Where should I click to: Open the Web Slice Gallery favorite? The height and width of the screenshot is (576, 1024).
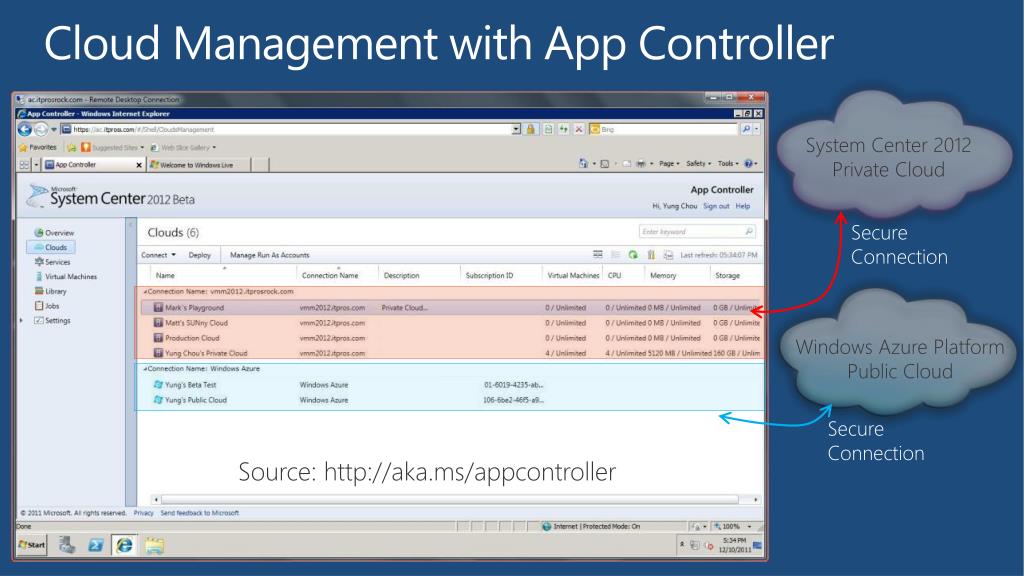point(183,148)
